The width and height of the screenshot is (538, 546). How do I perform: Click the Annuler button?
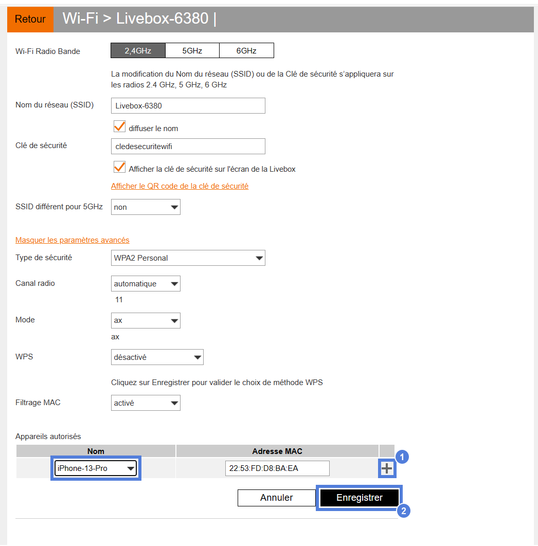click(276, 498)
